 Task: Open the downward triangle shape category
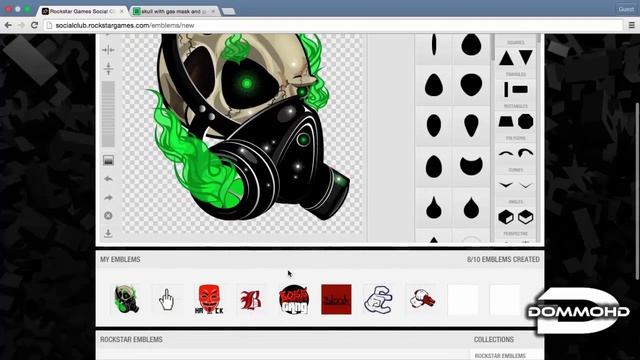coord(526,57)
